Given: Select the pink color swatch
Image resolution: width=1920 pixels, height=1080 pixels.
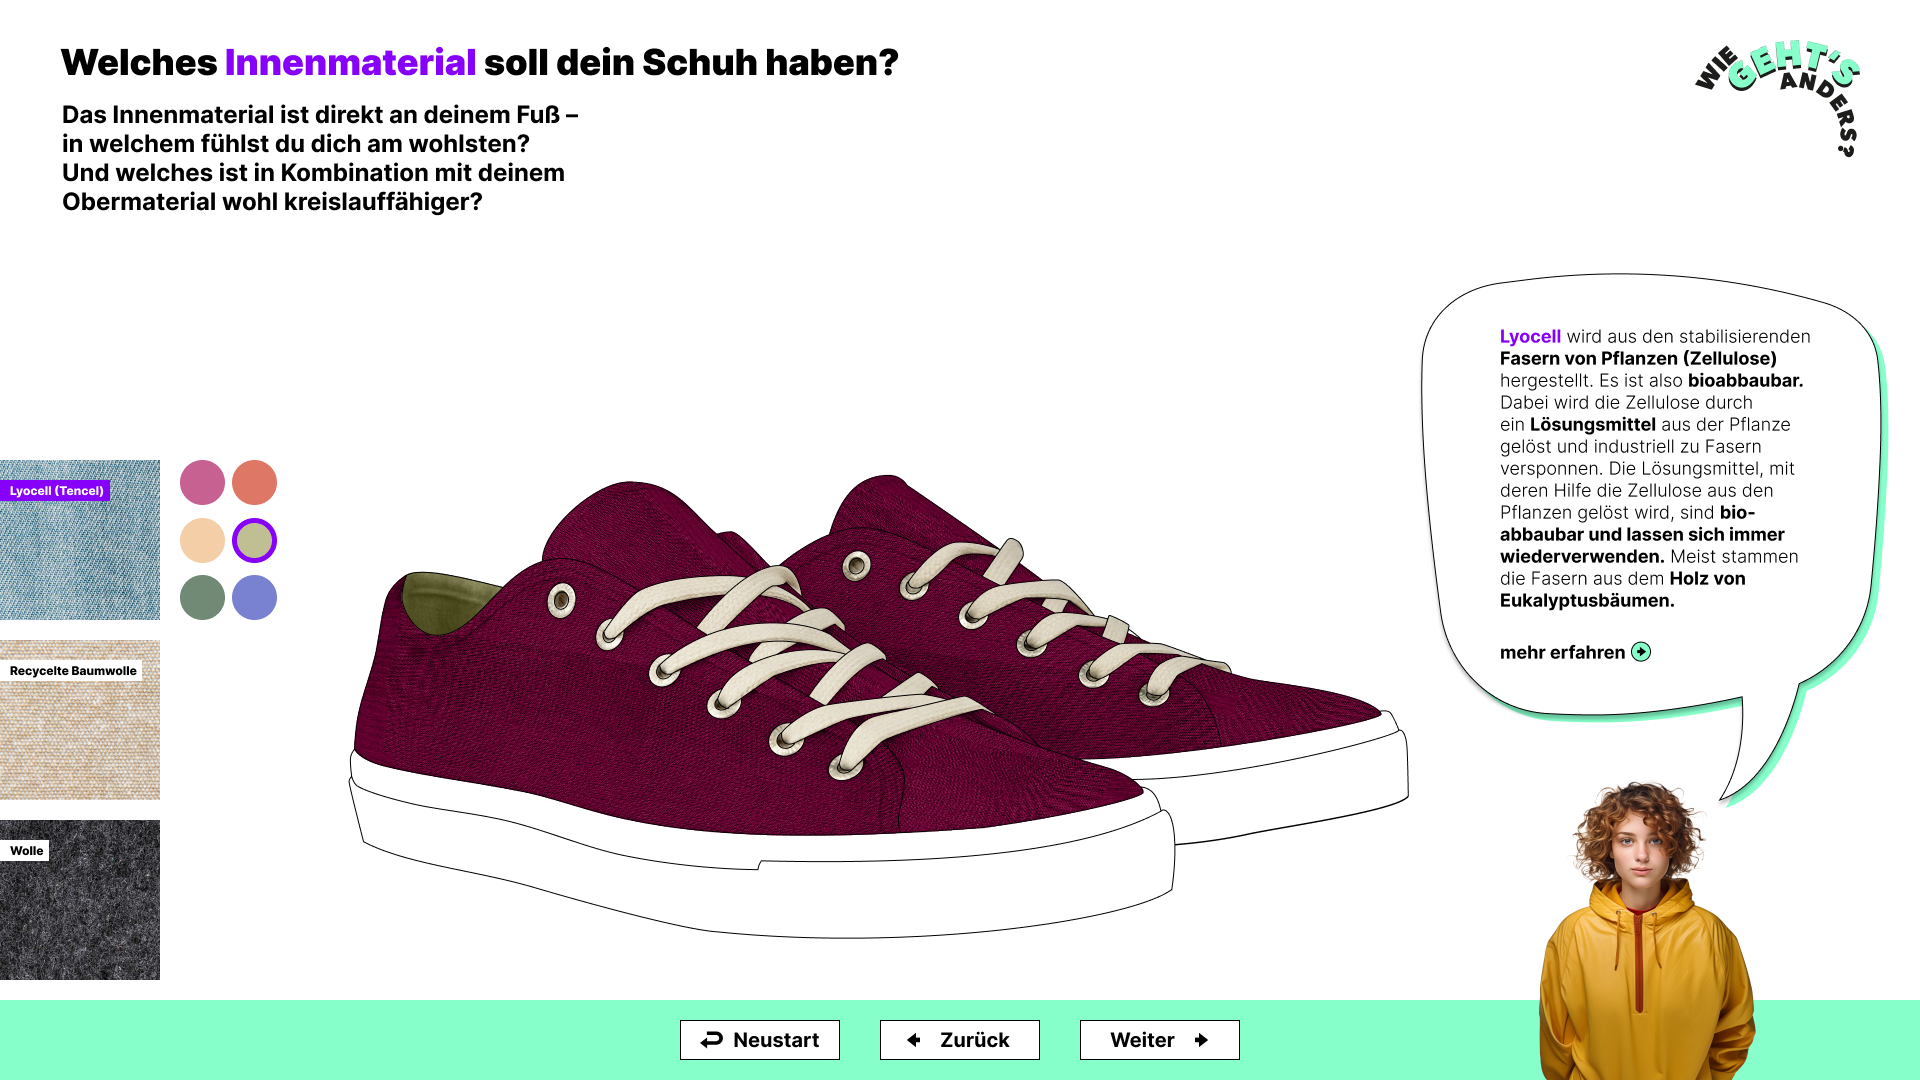Looking at the screenshot, I should [202, 483].
